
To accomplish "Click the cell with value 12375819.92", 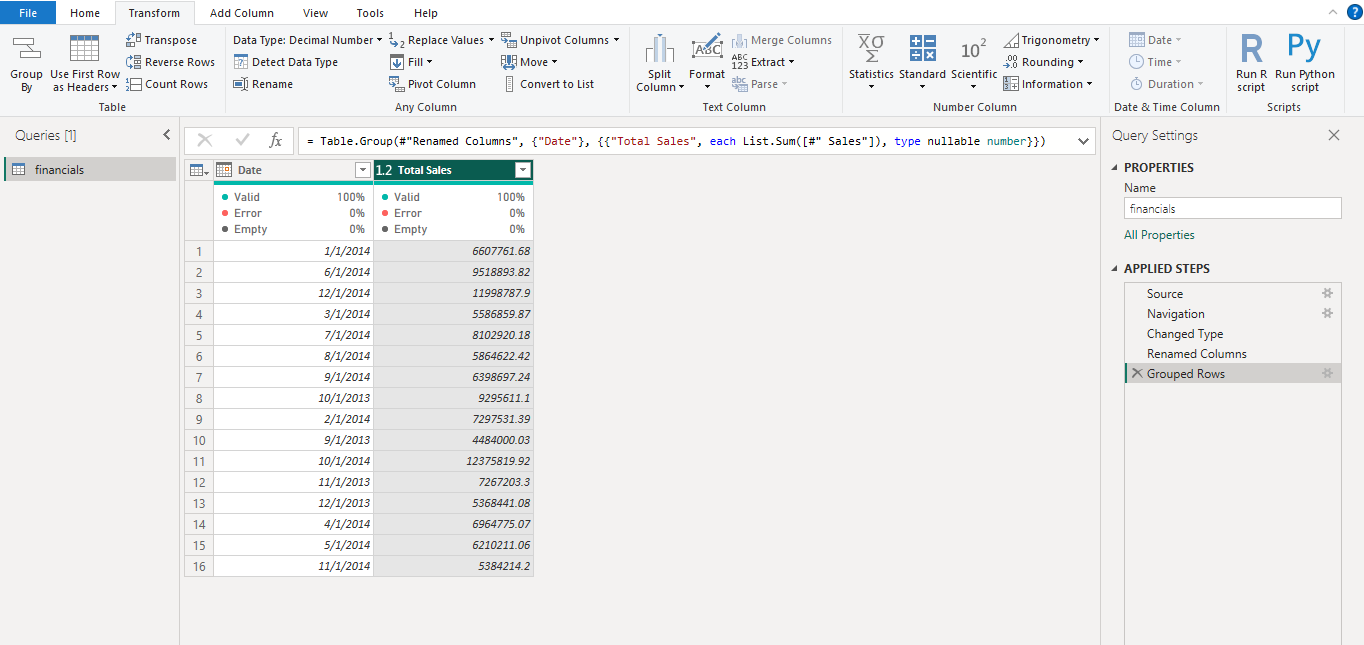I will (453, 461).
